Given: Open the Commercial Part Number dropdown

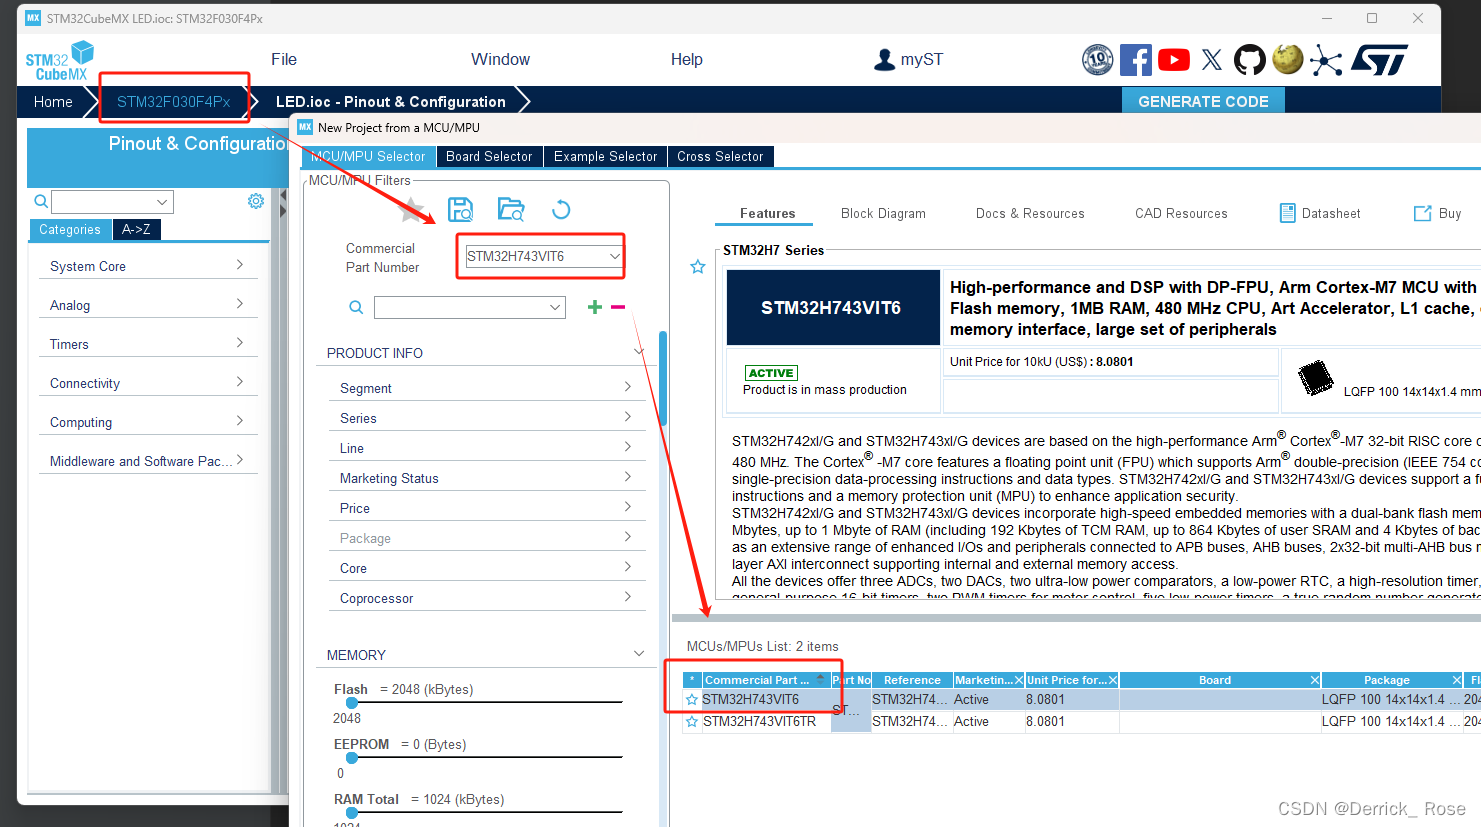Looking at the screenshot, I should [615, 256].
